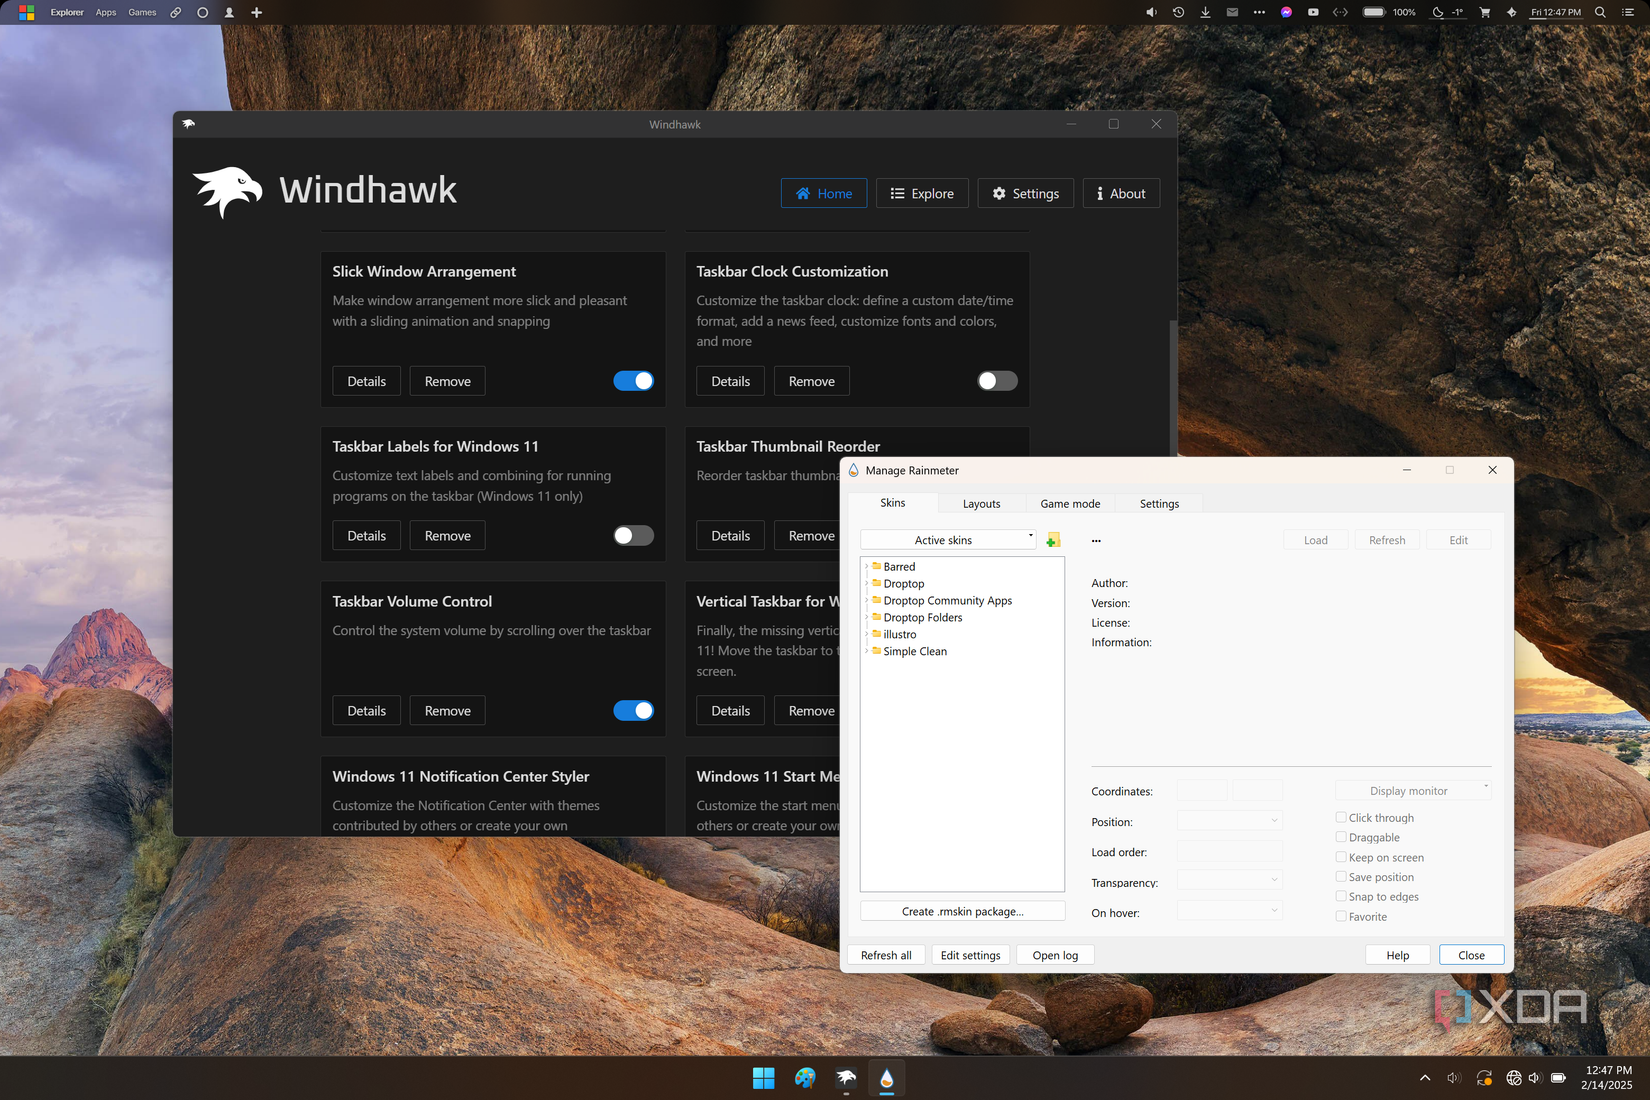Expand the Droptop Community Apps folder
Image resolution: width=1650 pixels, height=1100 pixels.
(x=867, y=600)
